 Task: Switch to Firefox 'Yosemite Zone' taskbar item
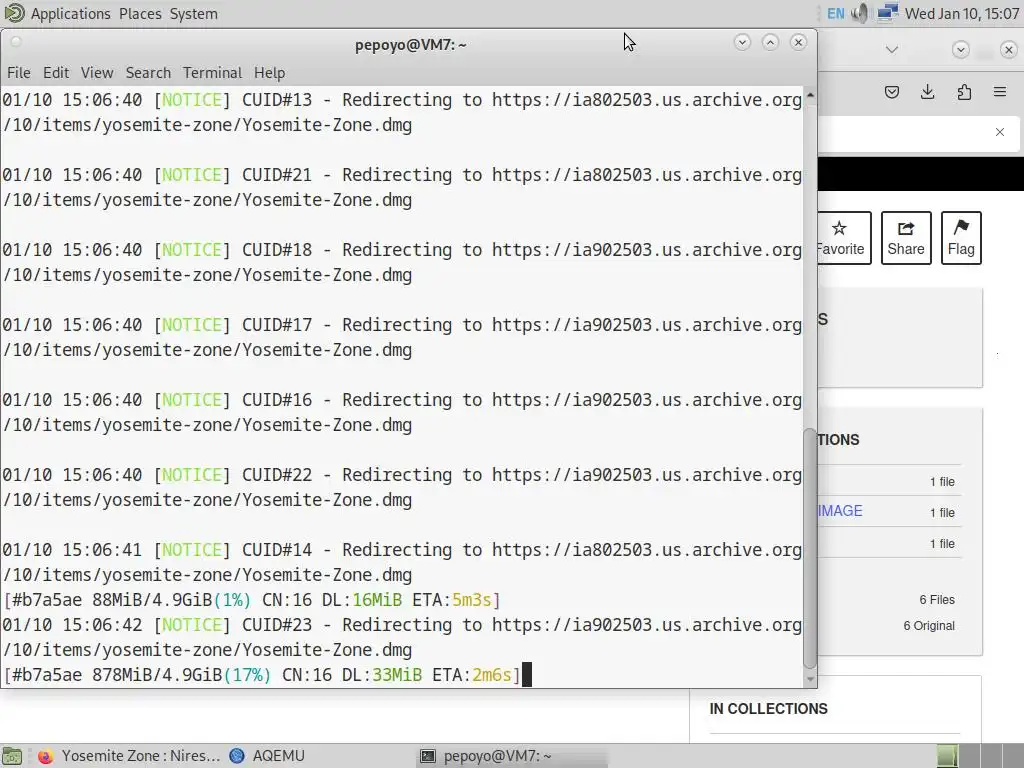[x=129, y=756]
